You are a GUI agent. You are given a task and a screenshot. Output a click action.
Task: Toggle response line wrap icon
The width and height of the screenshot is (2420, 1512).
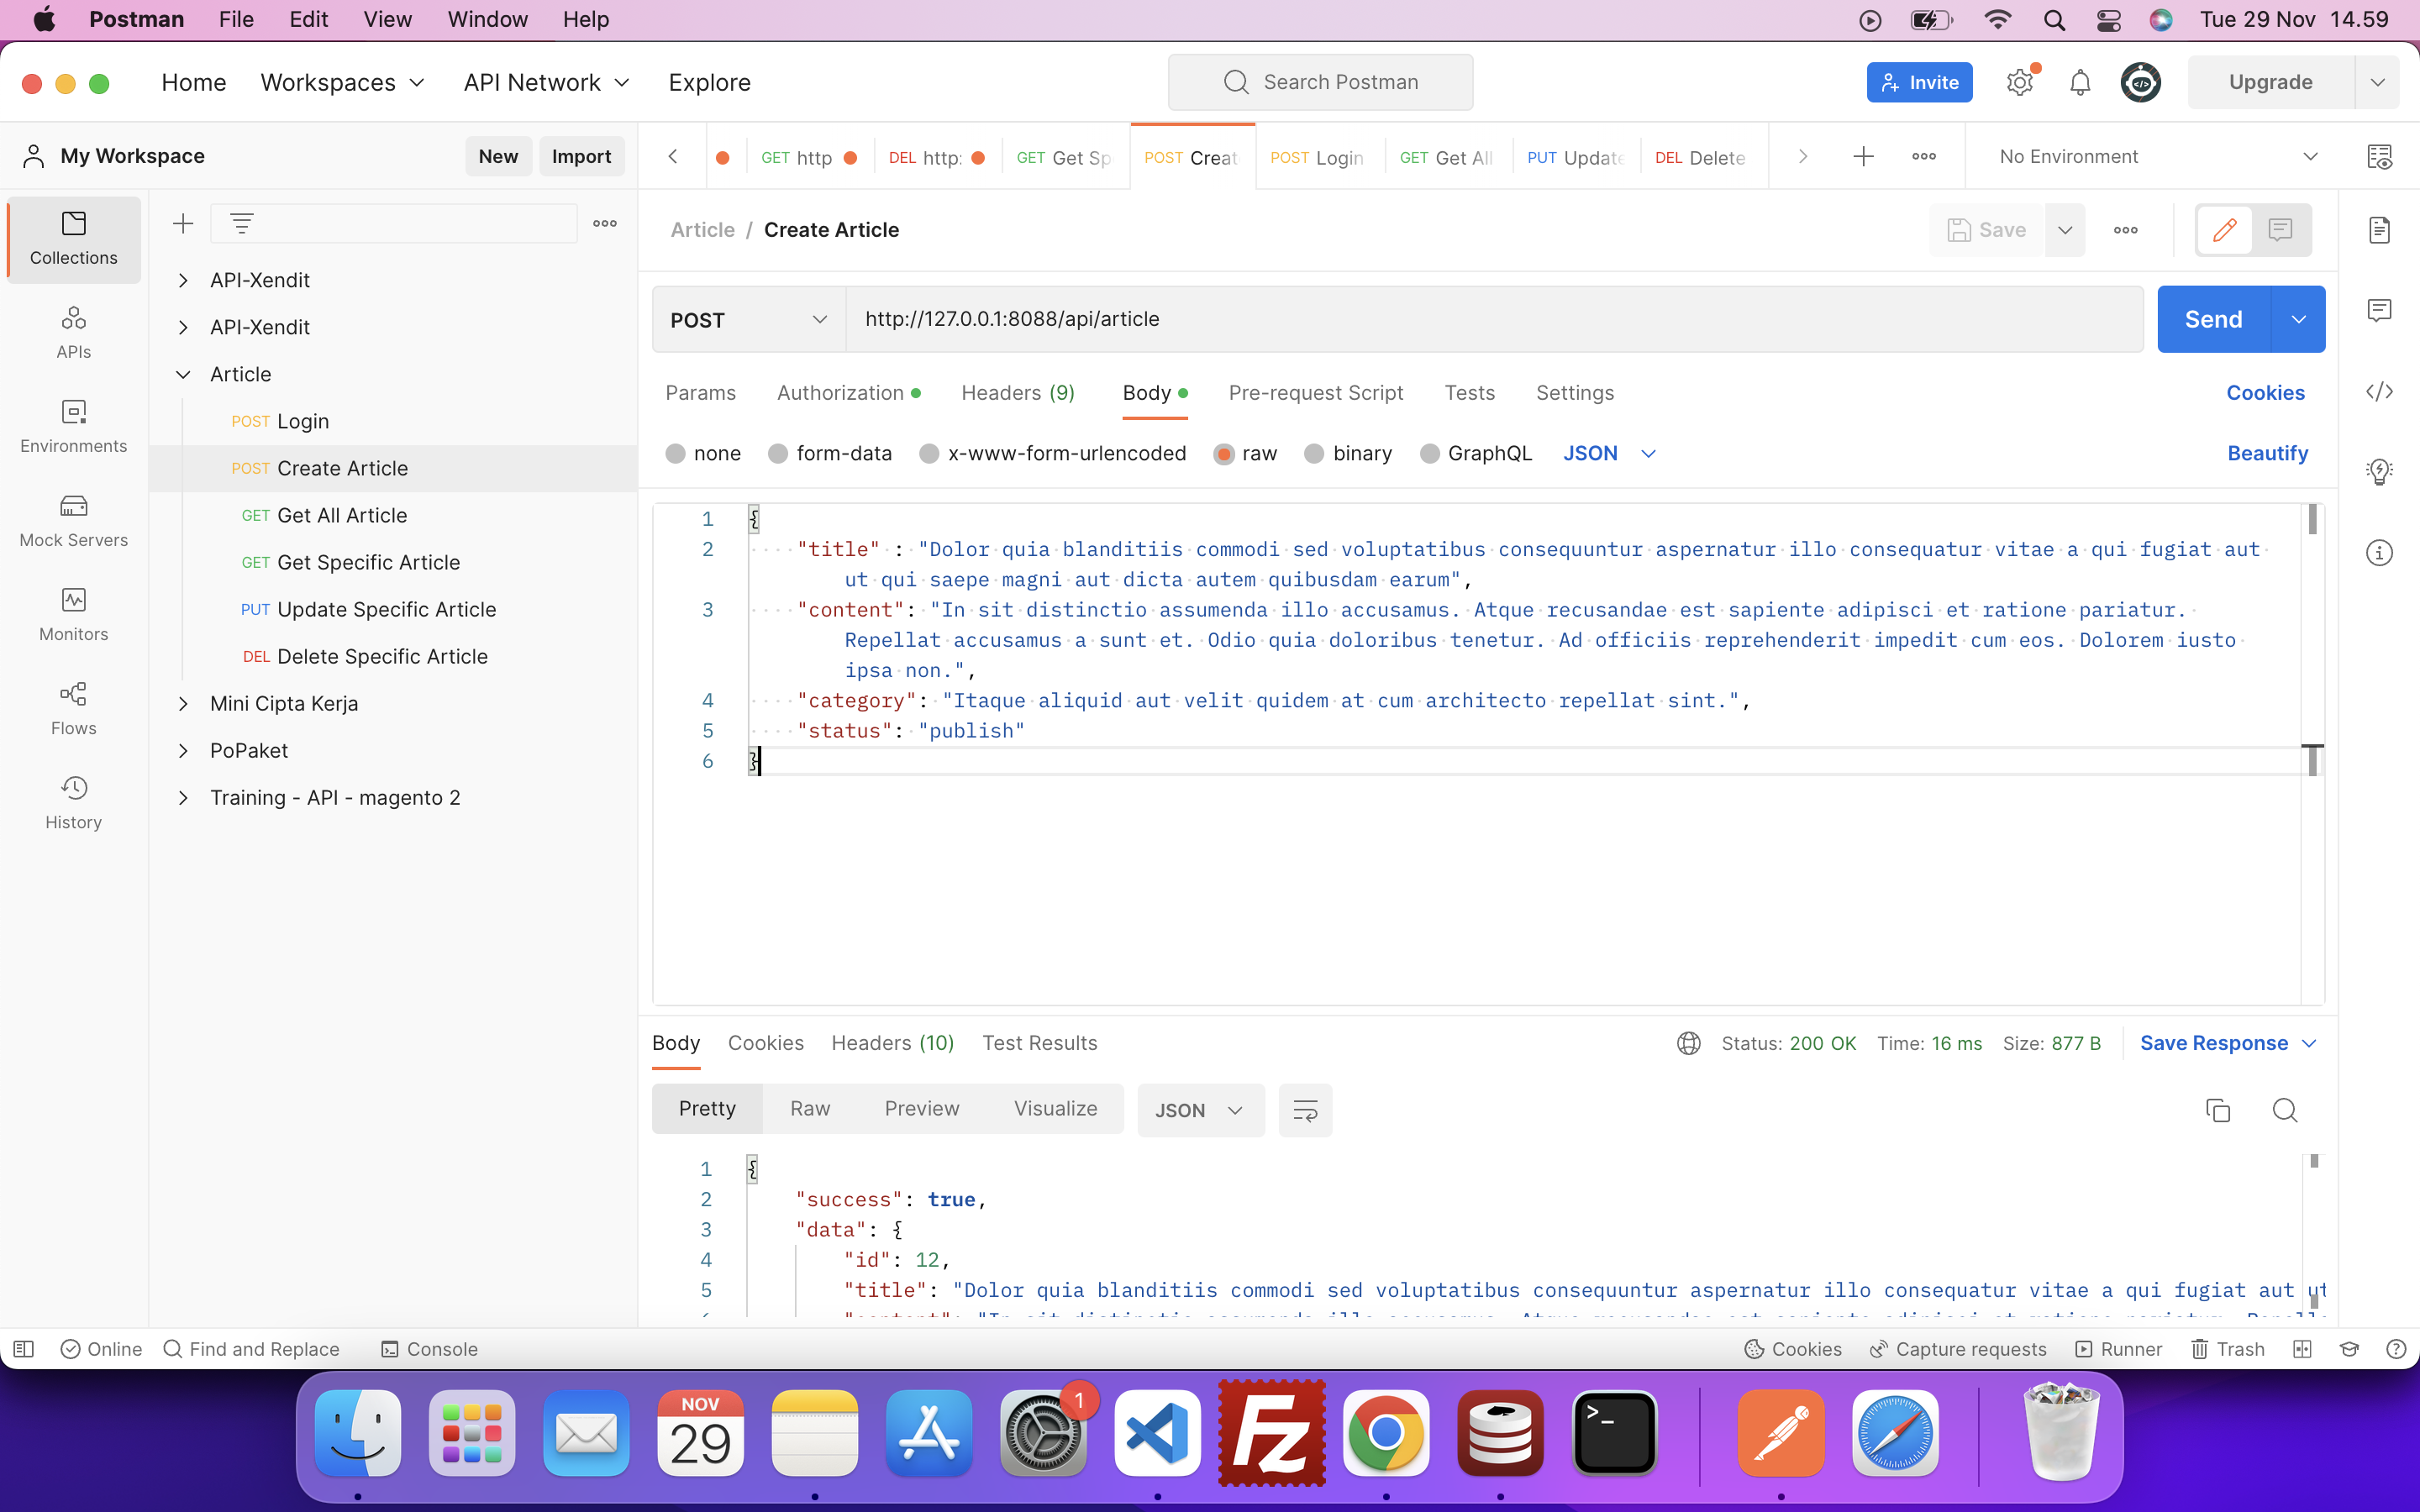pyautogui.click(x=1305, y=1110)
